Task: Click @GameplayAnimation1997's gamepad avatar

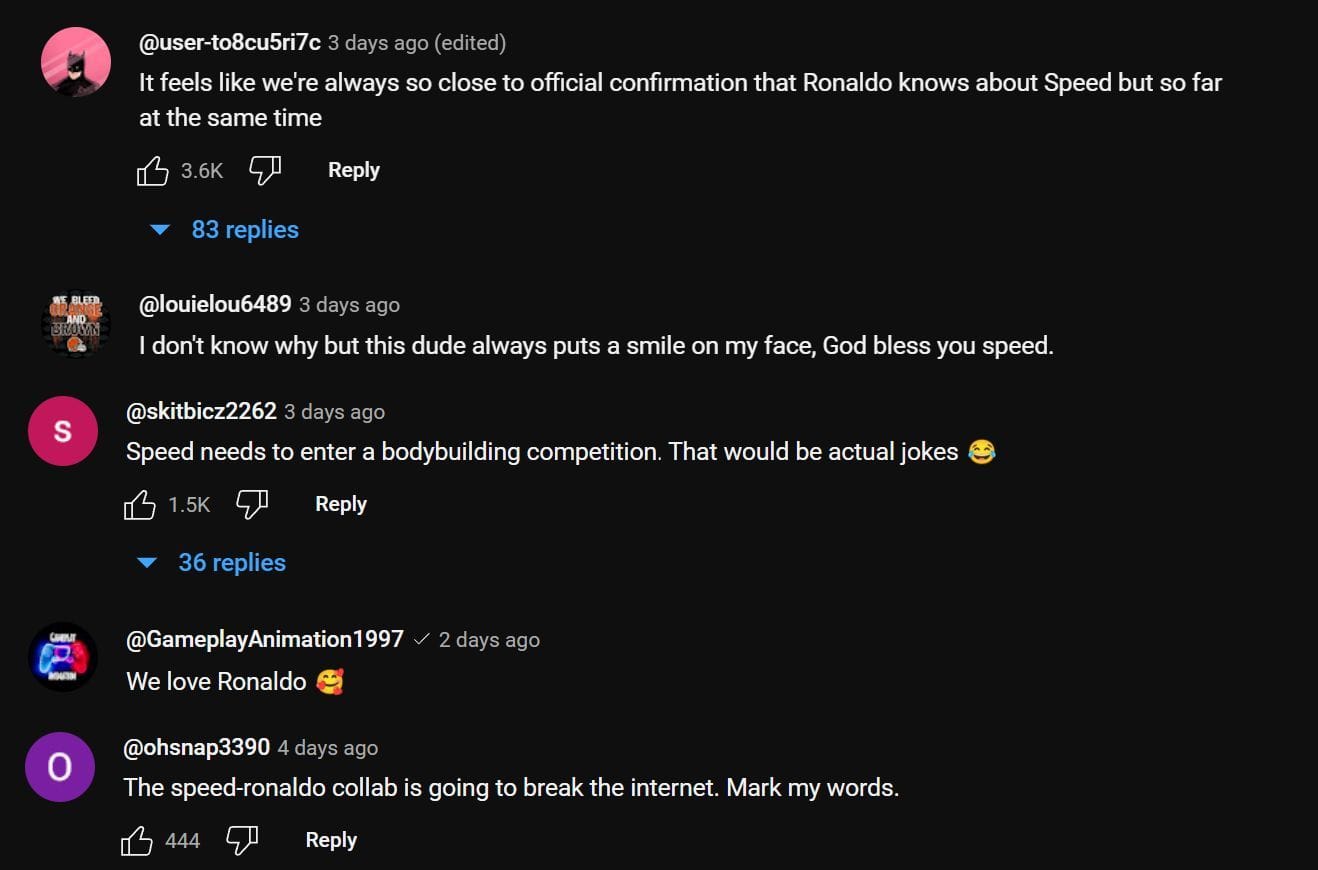Action: coord(62,657)
